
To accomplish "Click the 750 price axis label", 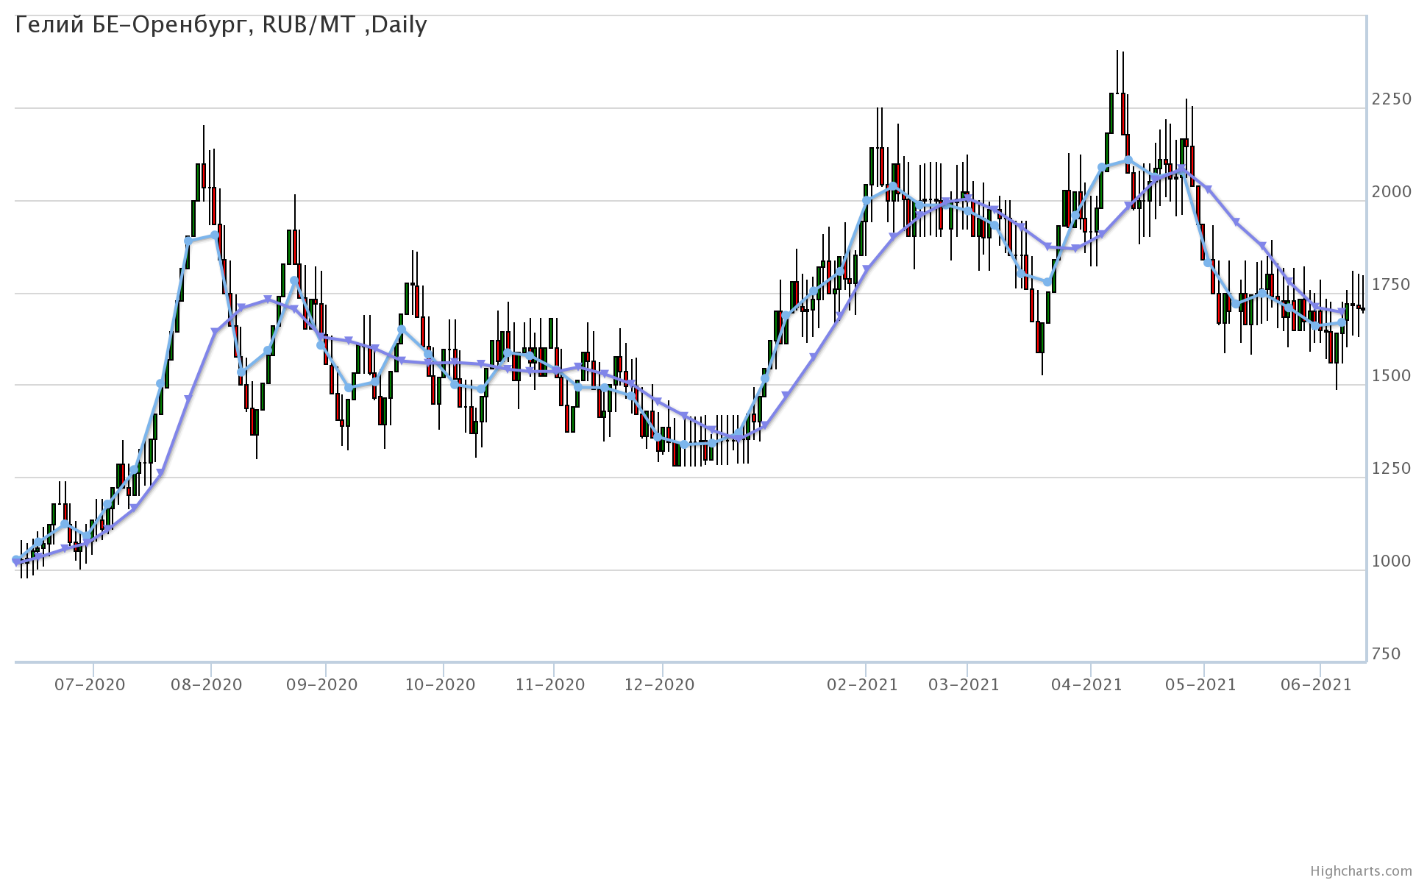I will [x=1387, y=654].
